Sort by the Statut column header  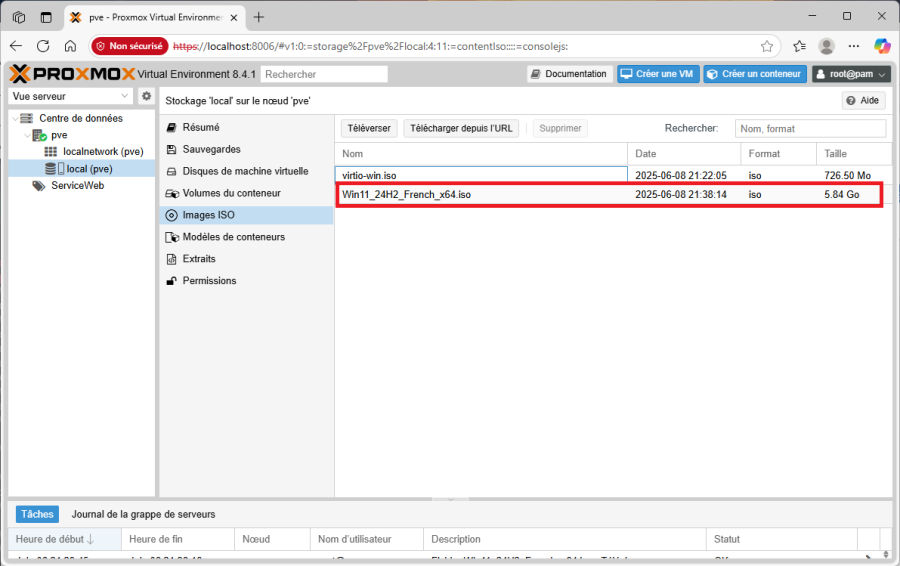click(782, 539)
